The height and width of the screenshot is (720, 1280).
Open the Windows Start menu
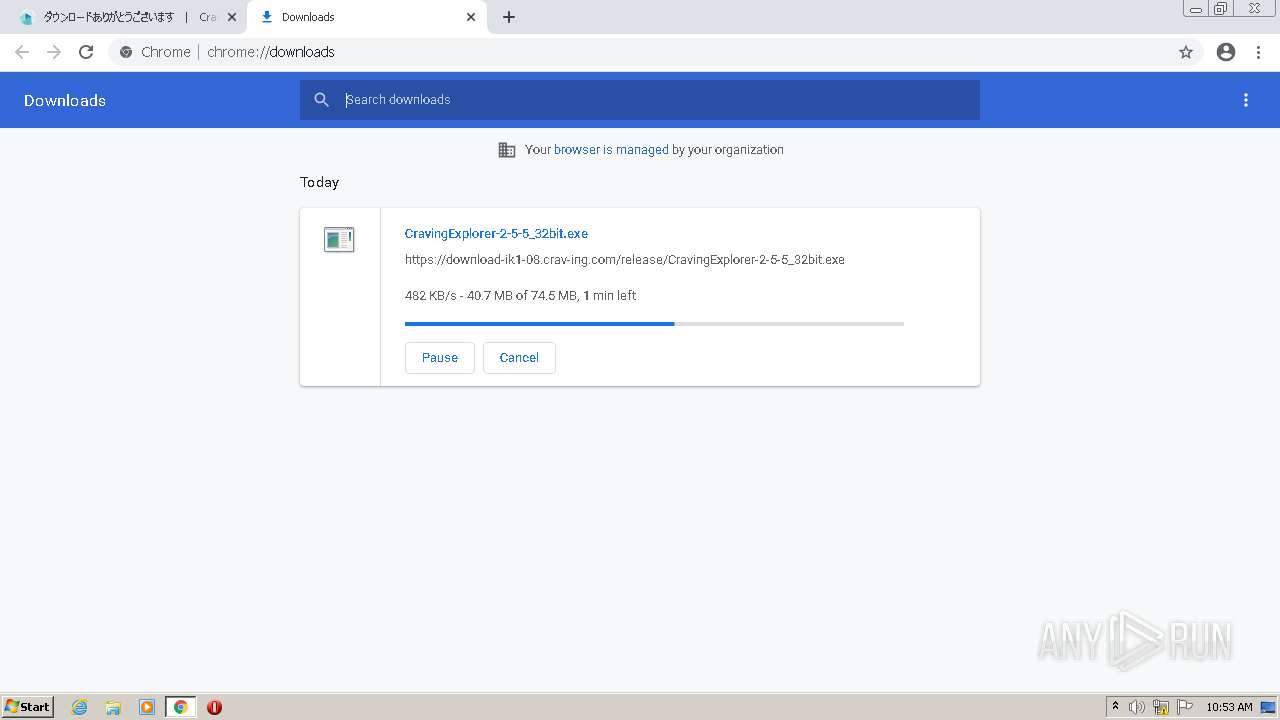(x=28, y=707)
